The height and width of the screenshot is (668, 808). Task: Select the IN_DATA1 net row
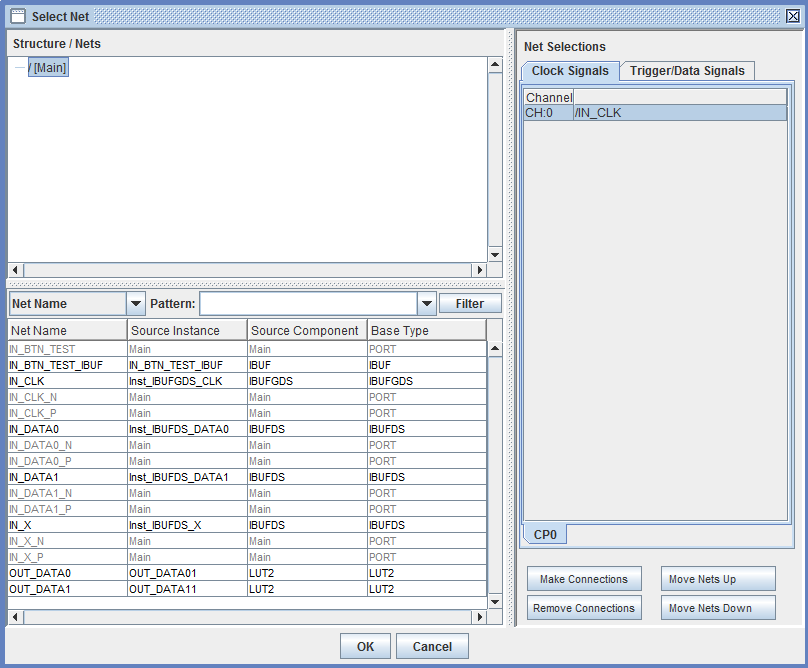tap(247, 477)
